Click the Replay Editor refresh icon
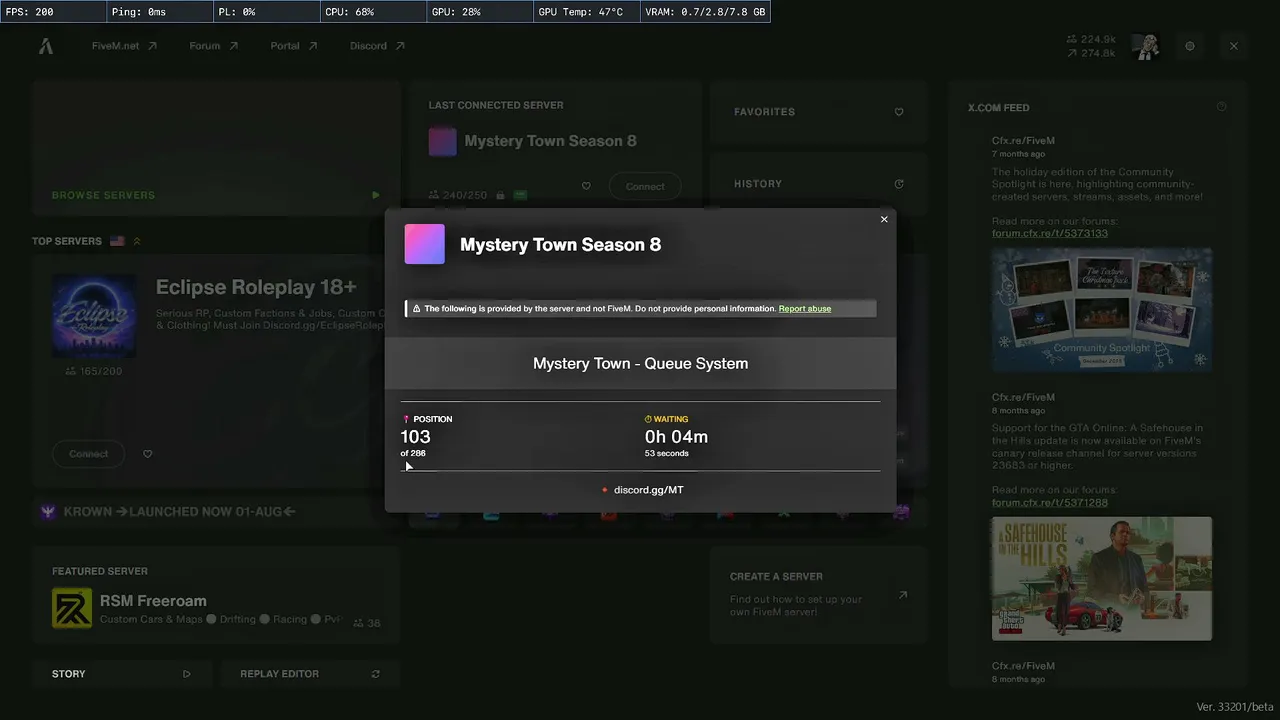 click(376, 674)
